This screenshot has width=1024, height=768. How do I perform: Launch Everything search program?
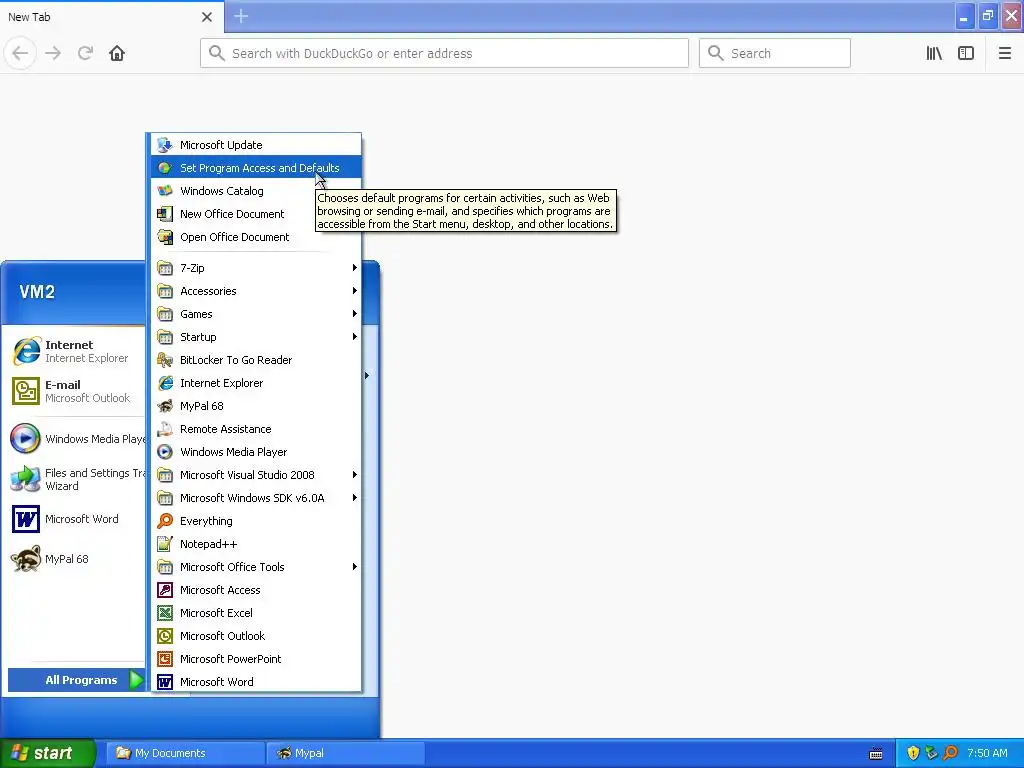pyautogui.click(x=256, y=521)
